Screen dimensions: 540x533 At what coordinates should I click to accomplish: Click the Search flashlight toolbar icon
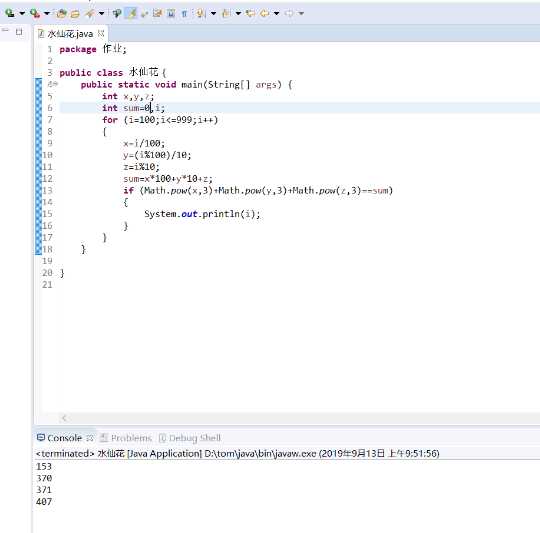click(x=90, y=13)
